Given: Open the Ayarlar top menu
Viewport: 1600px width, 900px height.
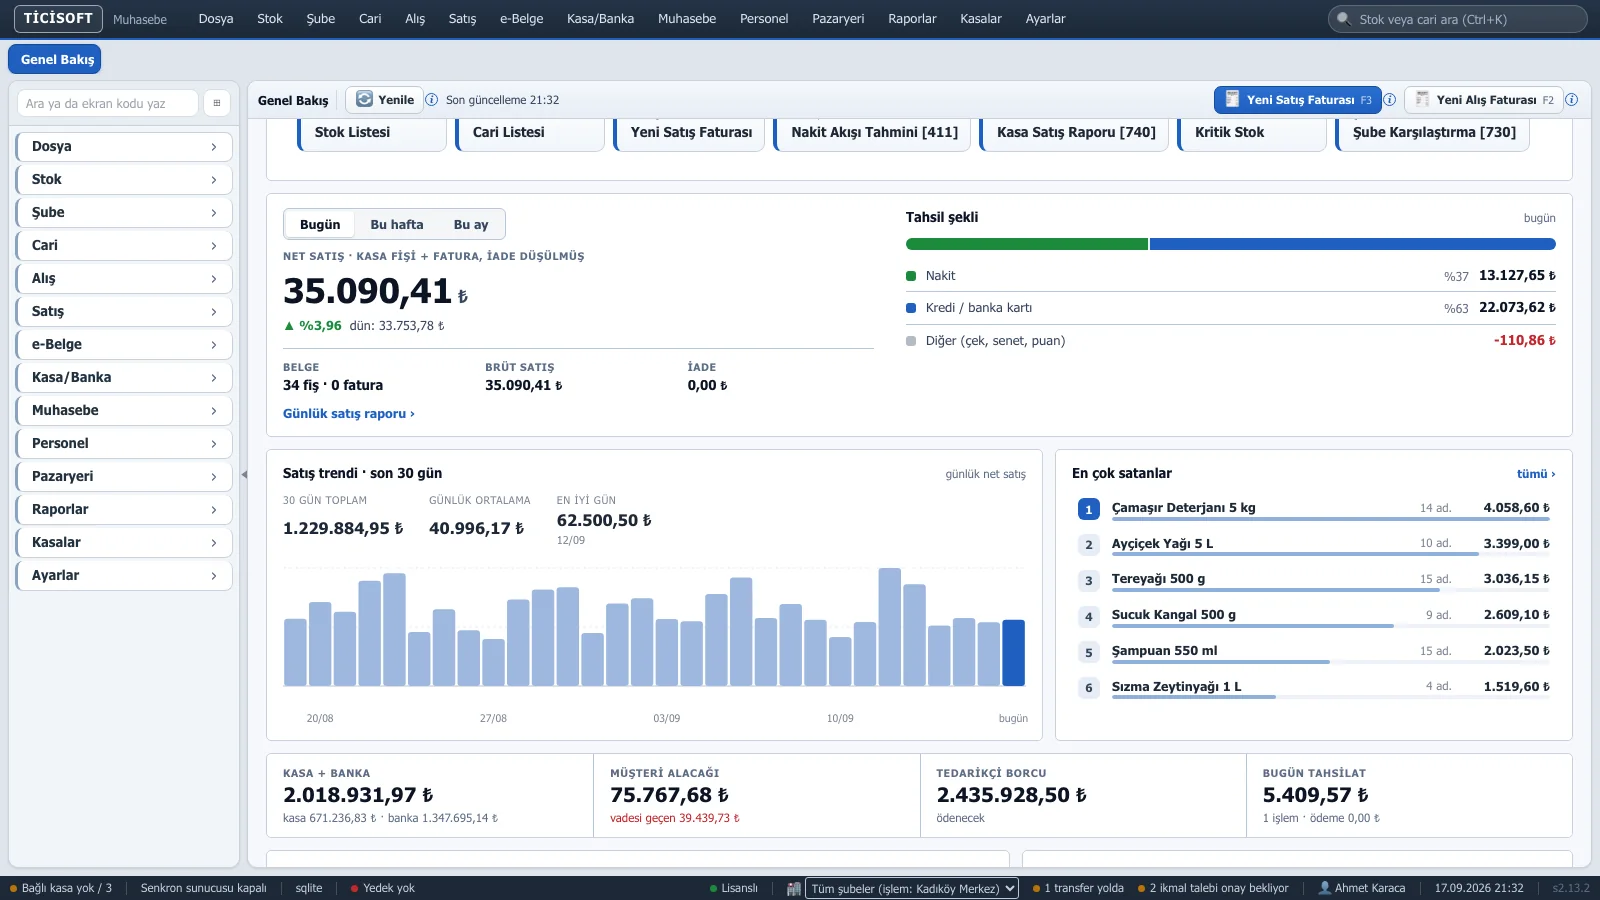Looking at the screenshot, I should [x=1045, y=19].
